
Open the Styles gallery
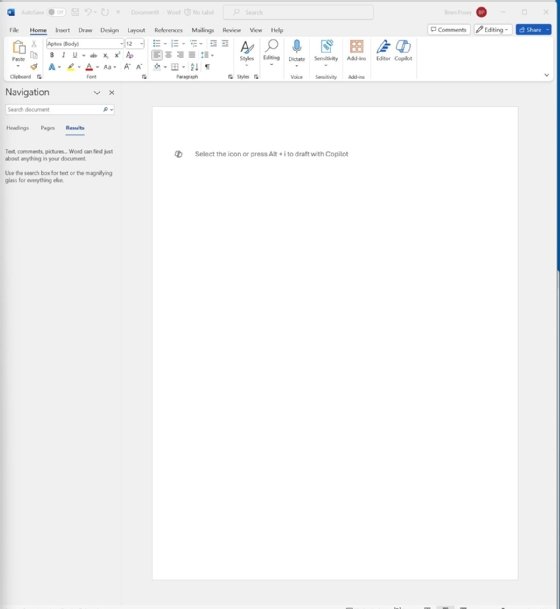click(x=247, y=51)
